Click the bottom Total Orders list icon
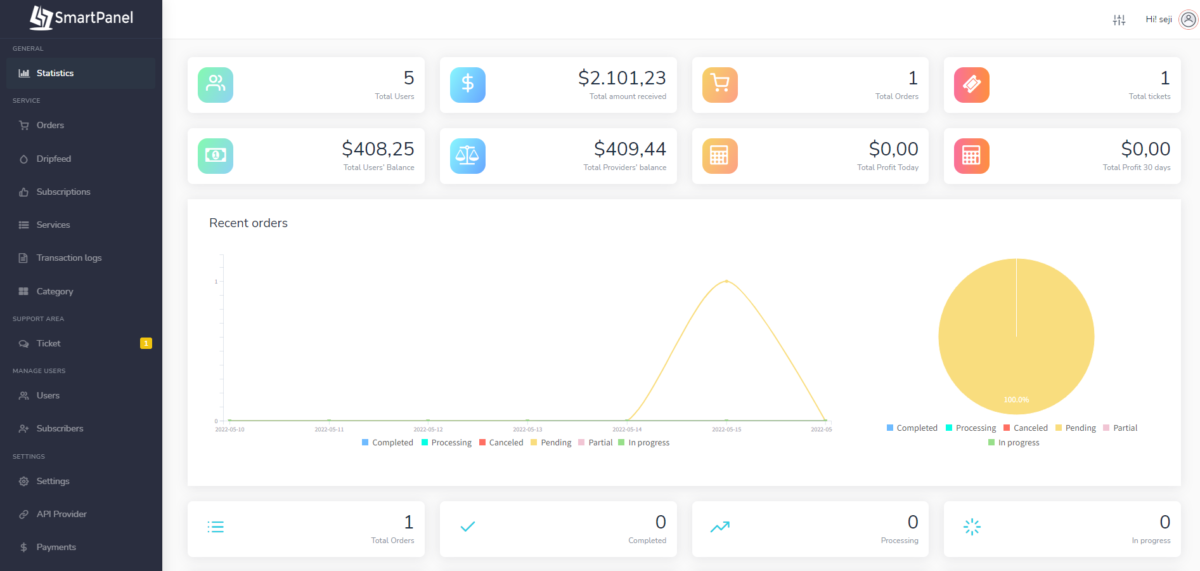Screen dimensions: 1200x571 click(x=215, y=526)
